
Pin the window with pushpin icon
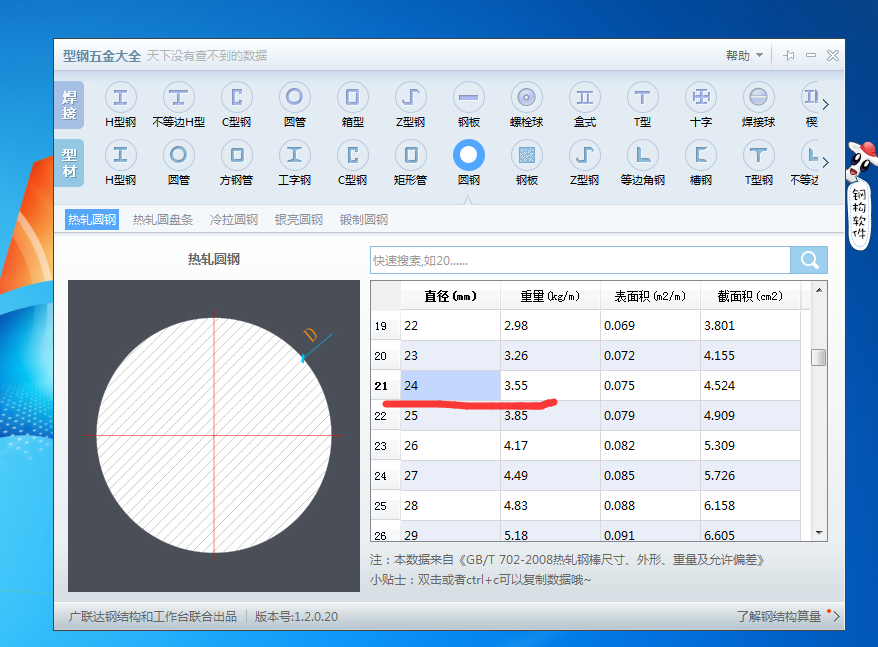pos(788,55)
